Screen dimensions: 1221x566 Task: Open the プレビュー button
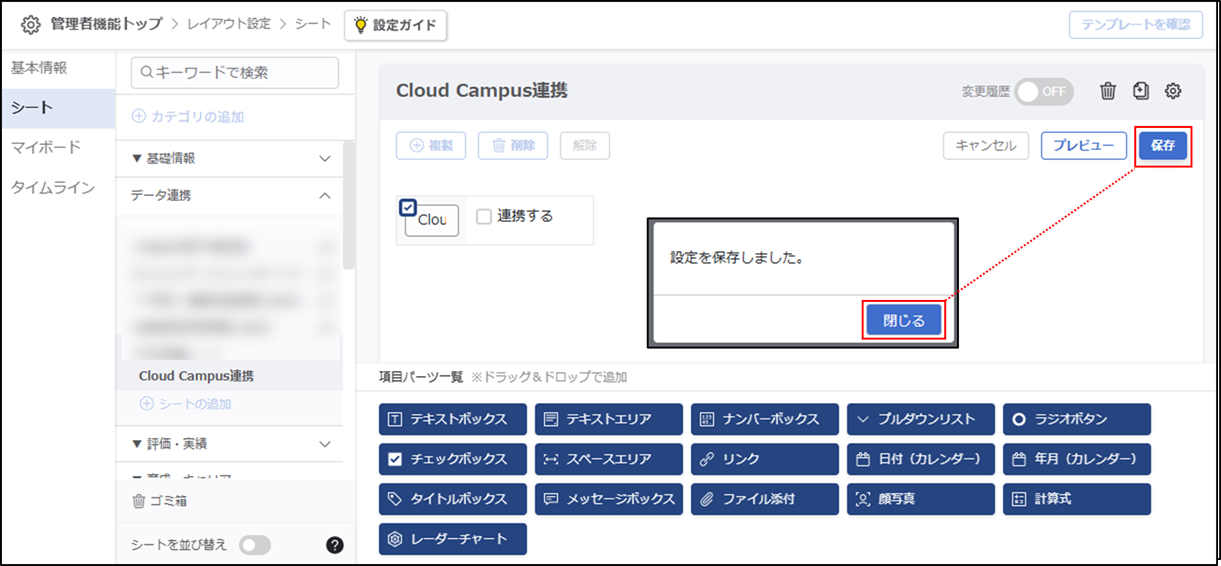pyautogui.click(x=1084, y=145)
